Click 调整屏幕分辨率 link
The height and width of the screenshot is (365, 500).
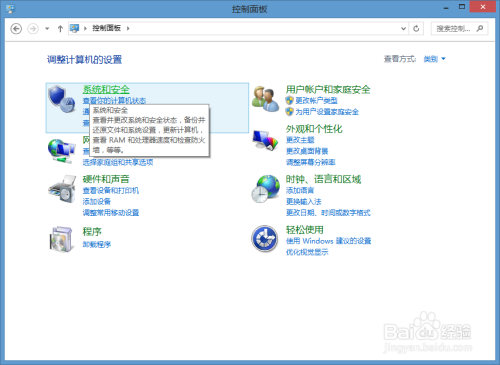(x=311, y=162)
